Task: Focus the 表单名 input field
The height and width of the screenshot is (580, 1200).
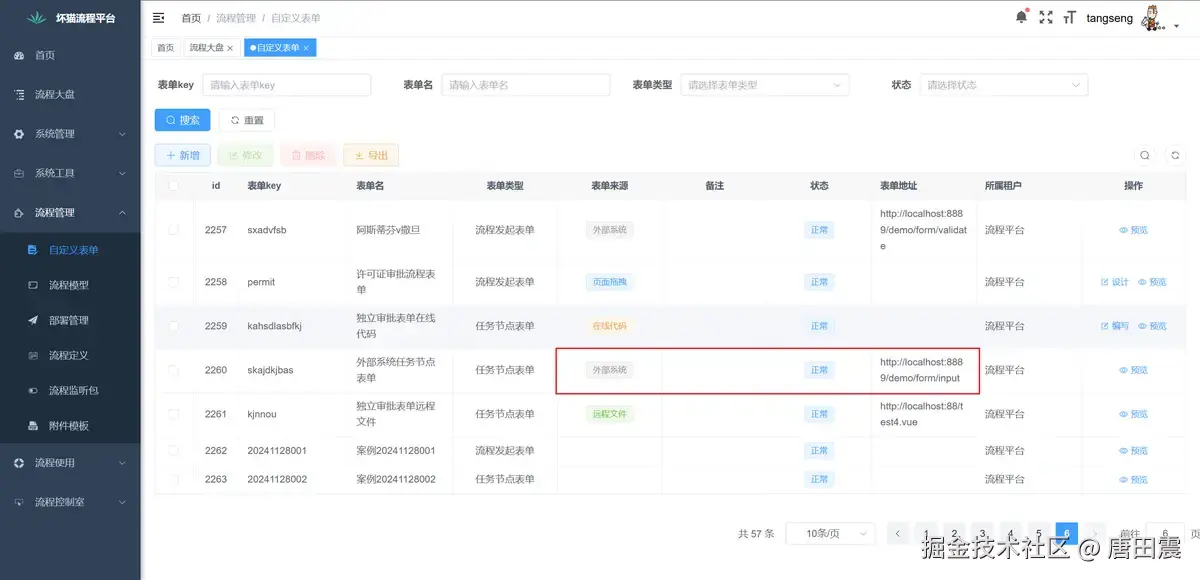Action: click(526, 85)
